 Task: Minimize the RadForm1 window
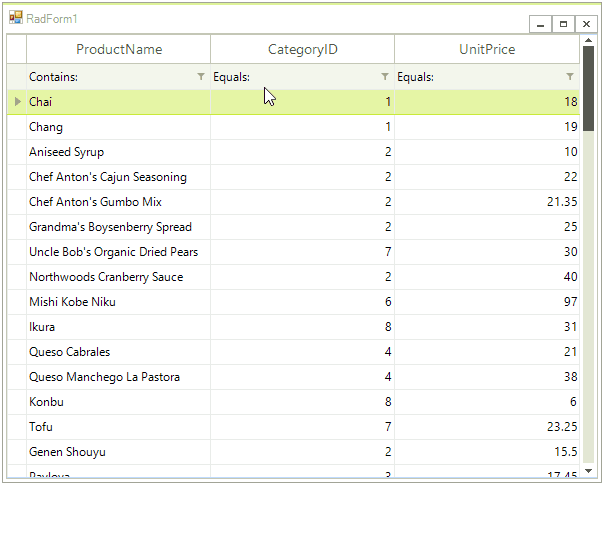click(x=540, y=24)
